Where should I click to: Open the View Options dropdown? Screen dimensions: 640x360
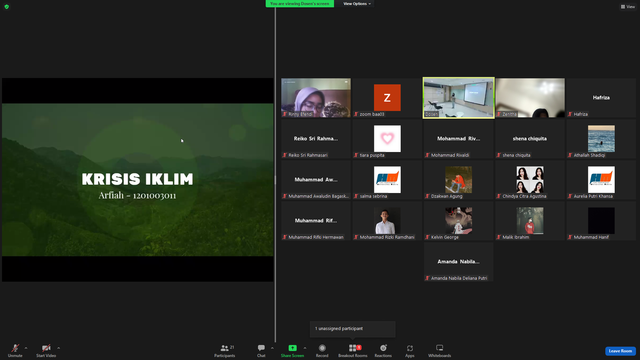click(x=357, y=4)
